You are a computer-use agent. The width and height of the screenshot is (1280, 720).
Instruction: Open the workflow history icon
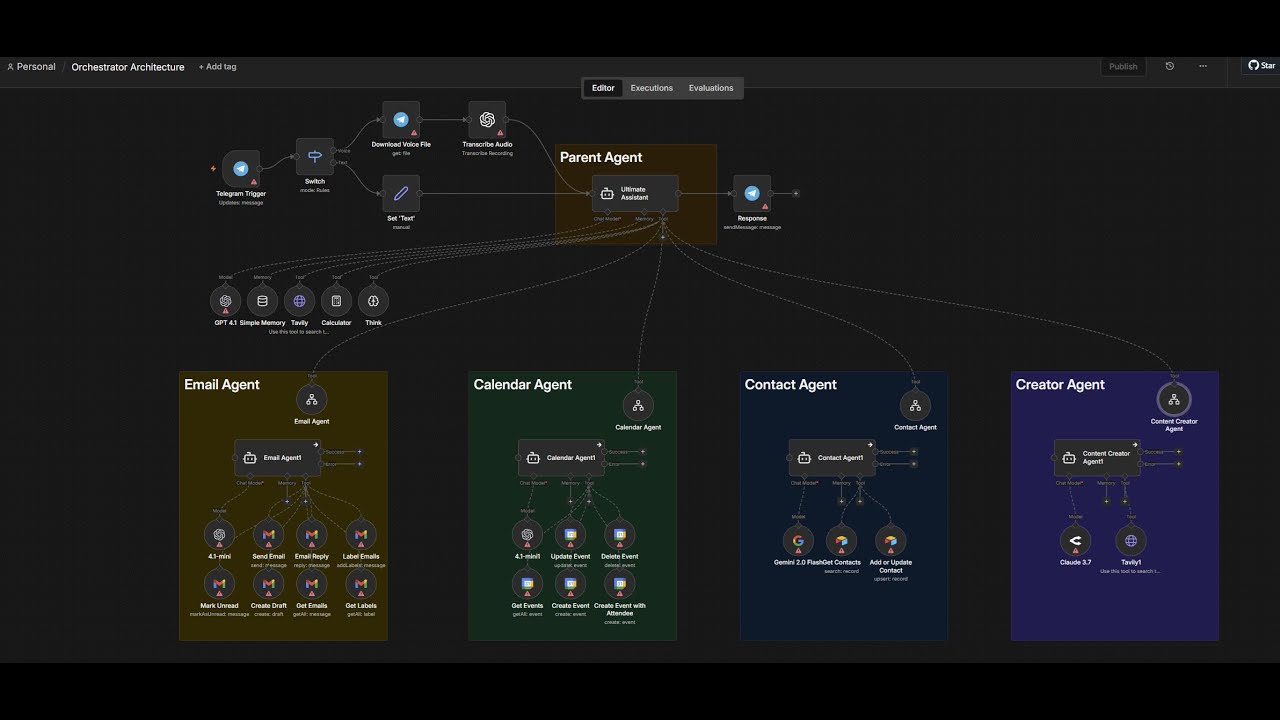[1169, 66]
